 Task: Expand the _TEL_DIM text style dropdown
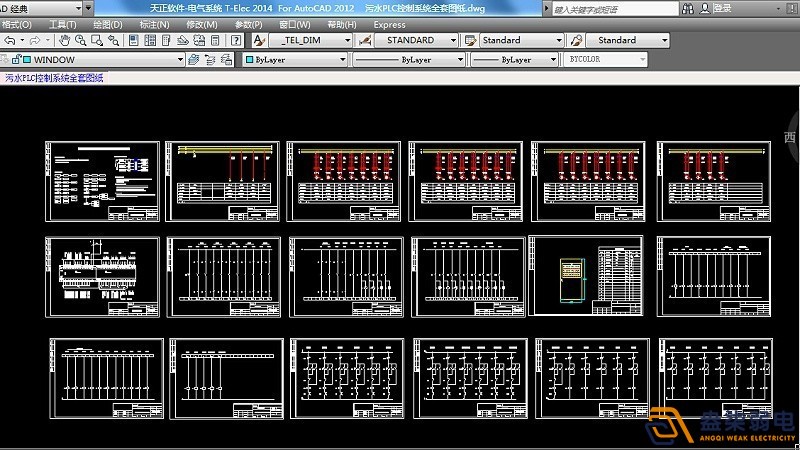[346, 41]
